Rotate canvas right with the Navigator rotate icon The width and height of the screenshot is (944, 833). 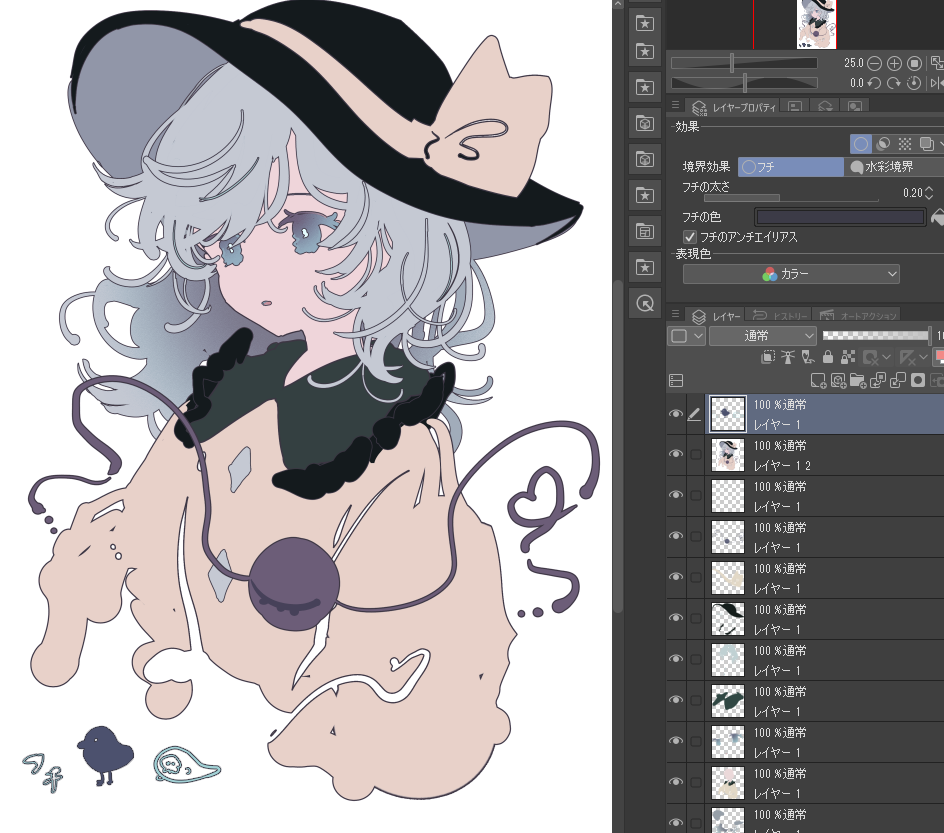click(893, 83)
